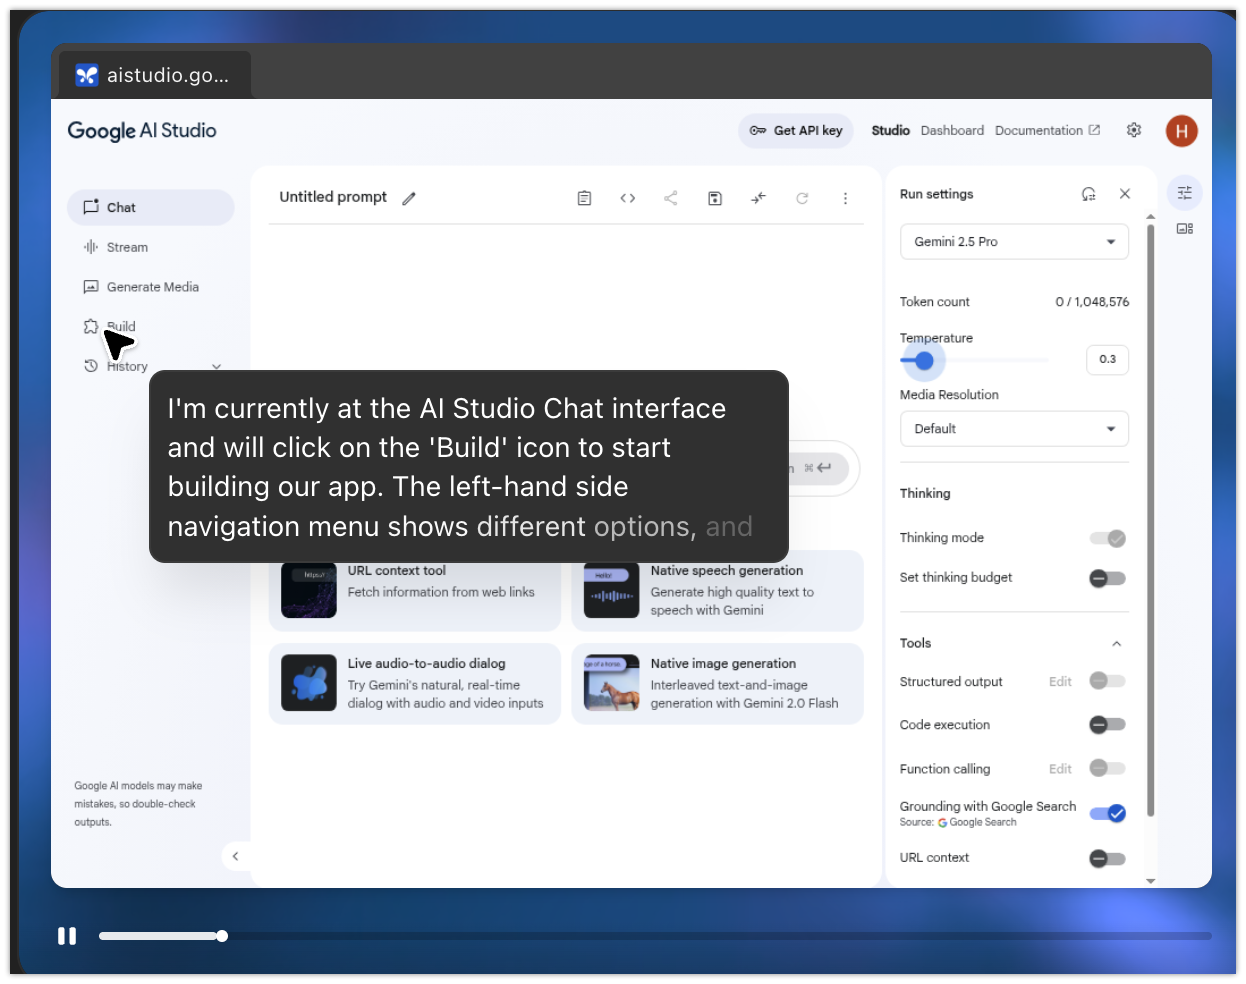Select the aistudio.go... browser tab
This screenshot has height=984, width=1246.
(152, 75)
